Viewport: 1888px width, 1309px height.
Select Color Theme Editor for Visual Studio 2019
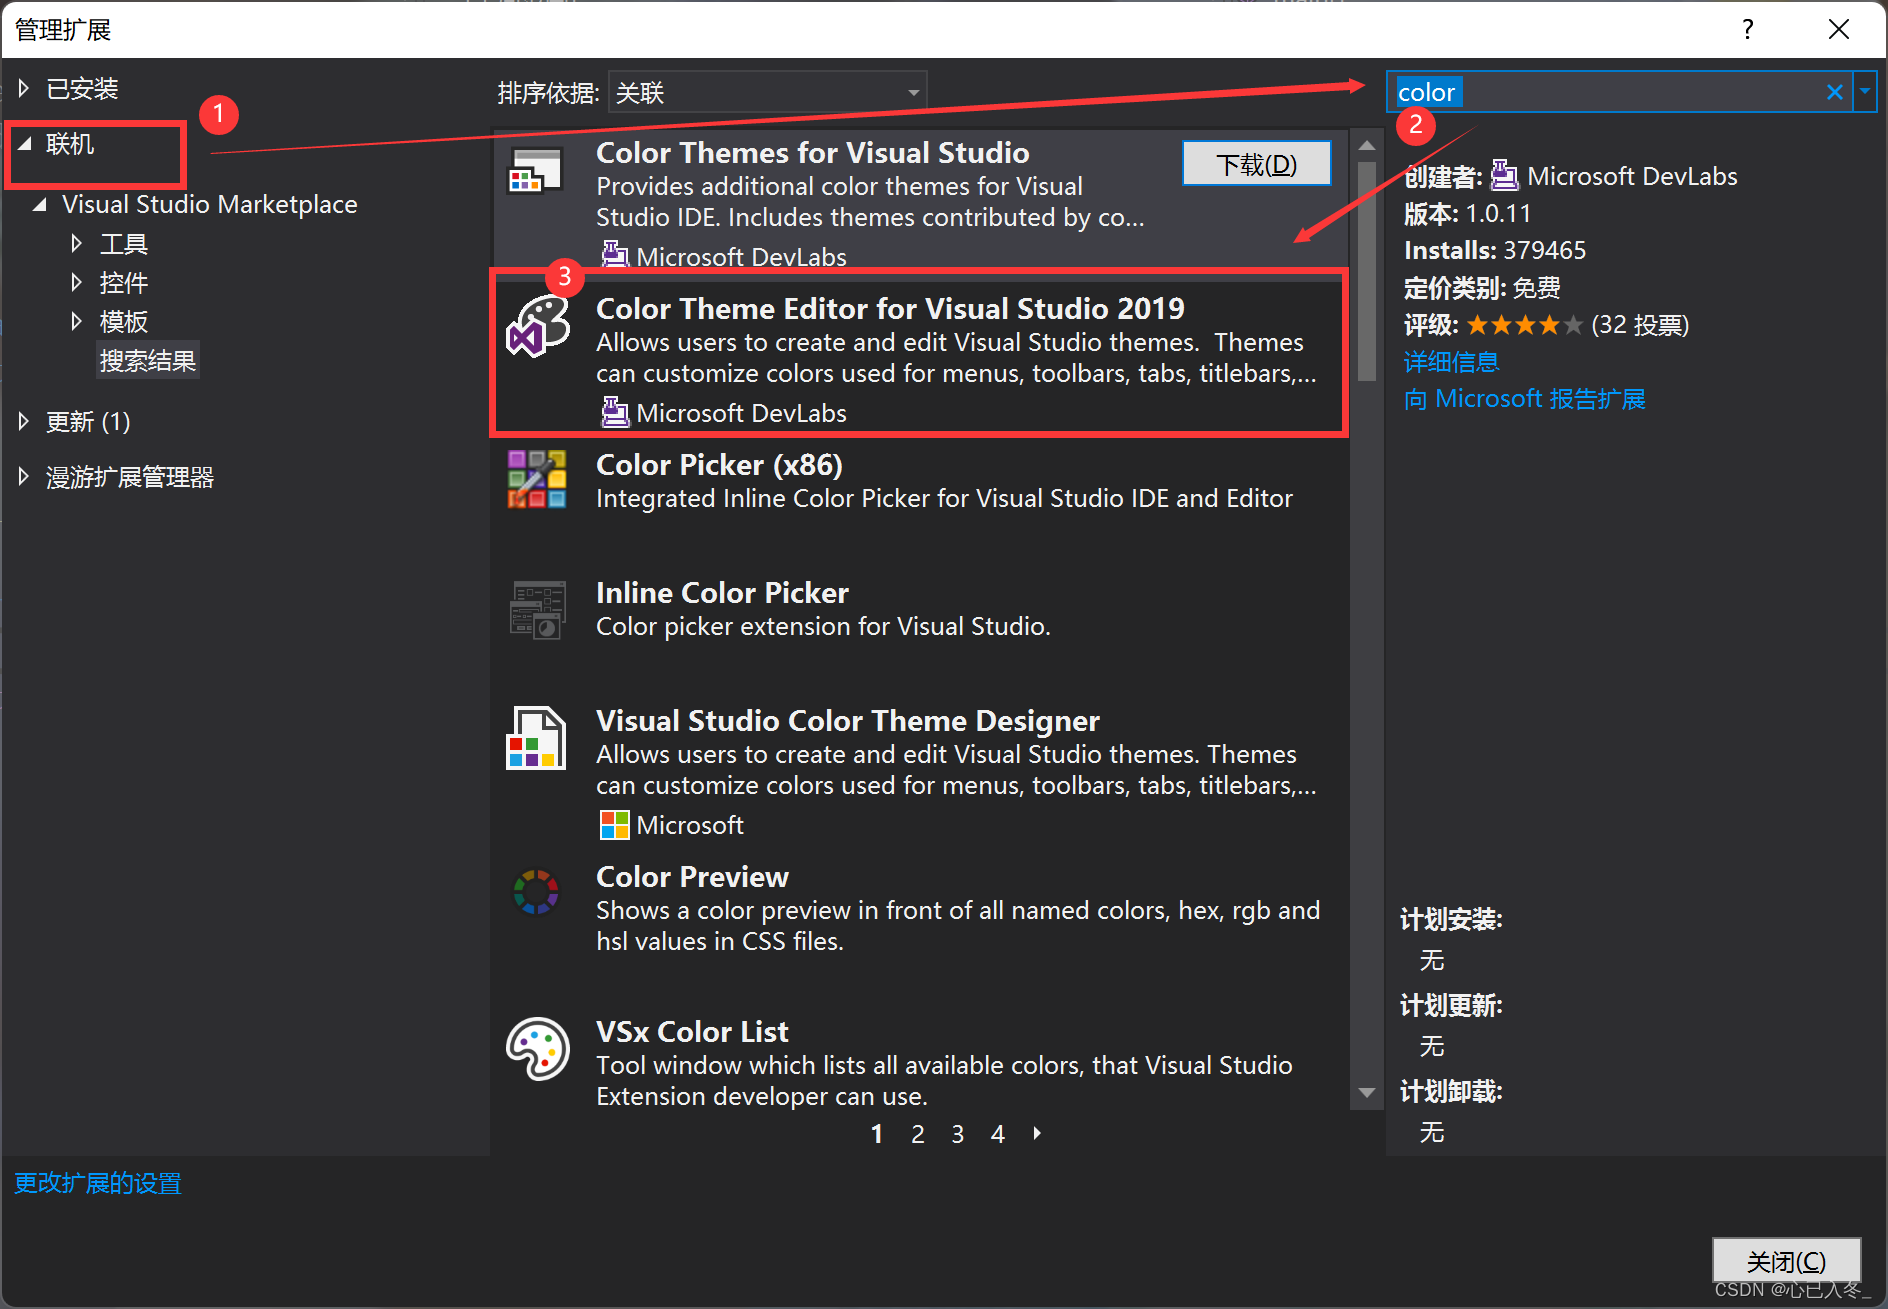pos(919,353)
